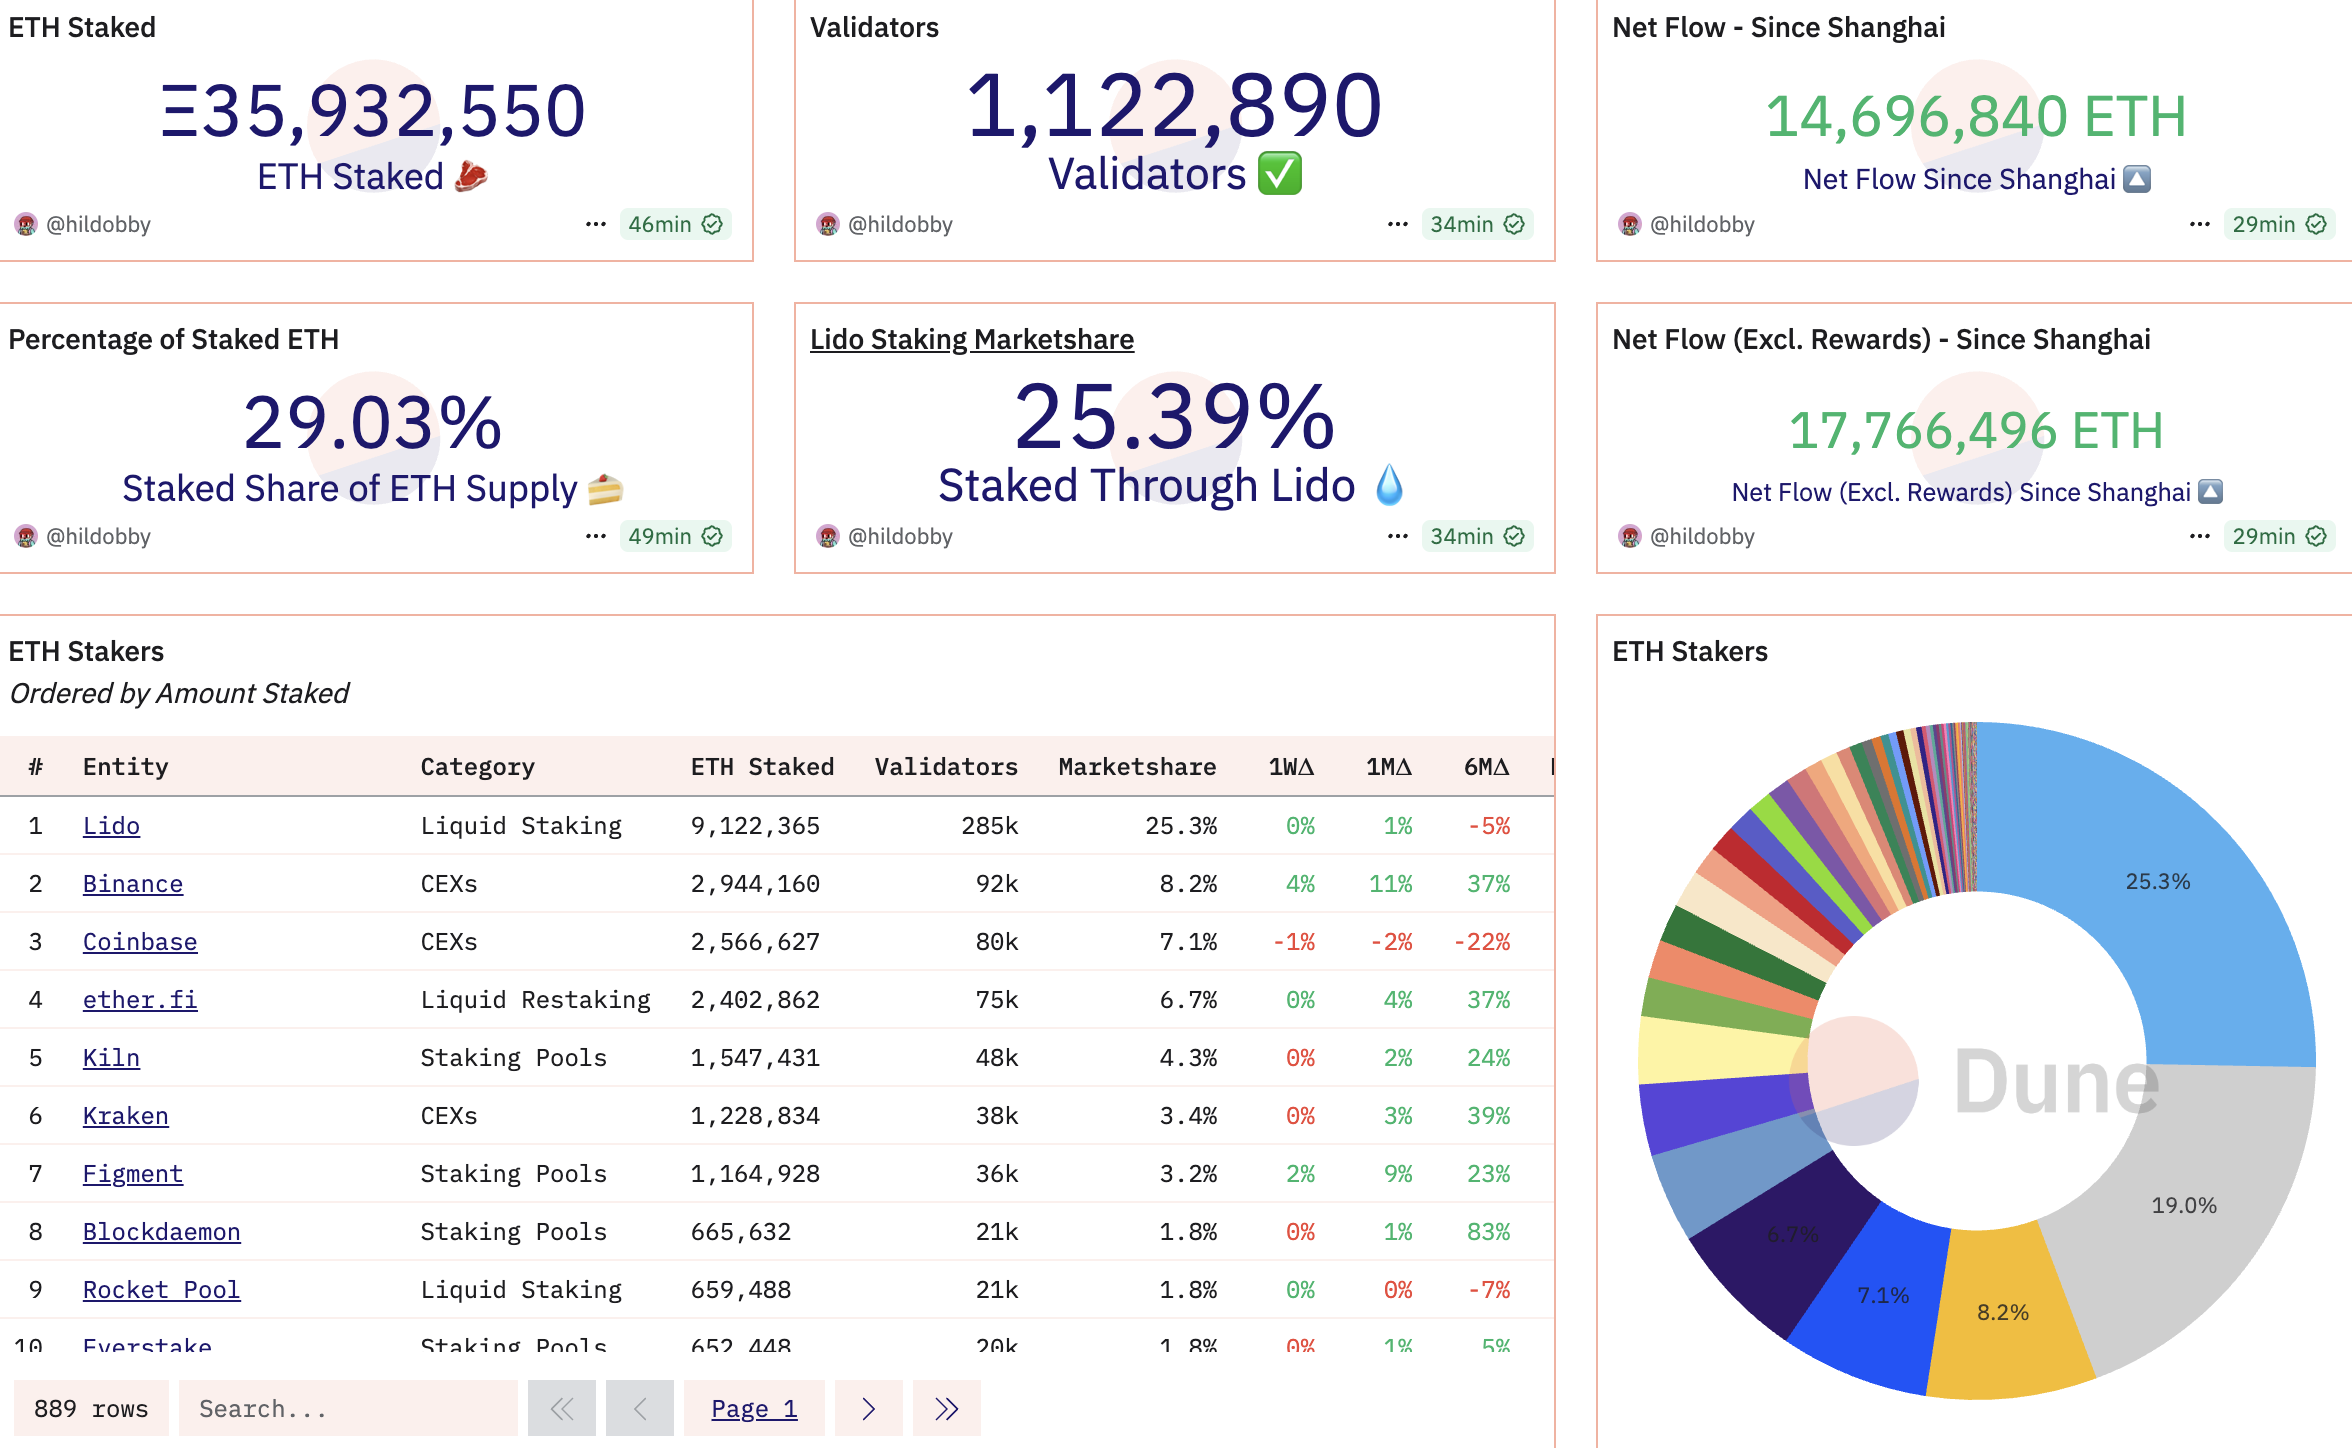Open options menu on ETH Staked card
The width and height of the screenshot is (2352, 1448).
pos(597,224)
